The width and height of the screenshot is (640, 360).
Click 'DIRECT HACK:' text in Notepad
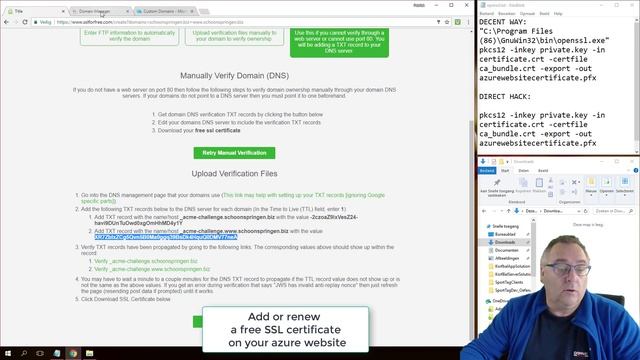click(x=505, y=97)
